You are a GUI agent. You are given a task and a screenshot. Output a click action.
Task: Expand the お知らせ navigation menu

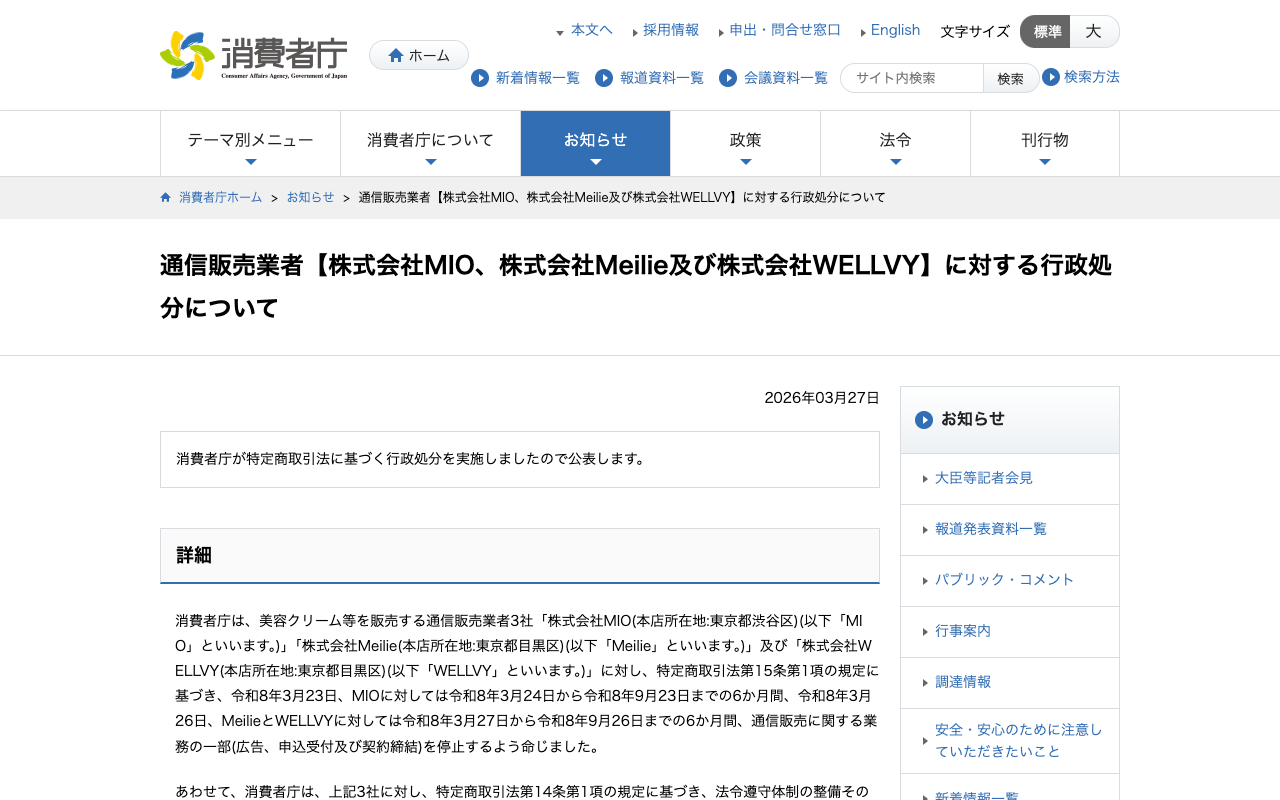coord(595,144)
